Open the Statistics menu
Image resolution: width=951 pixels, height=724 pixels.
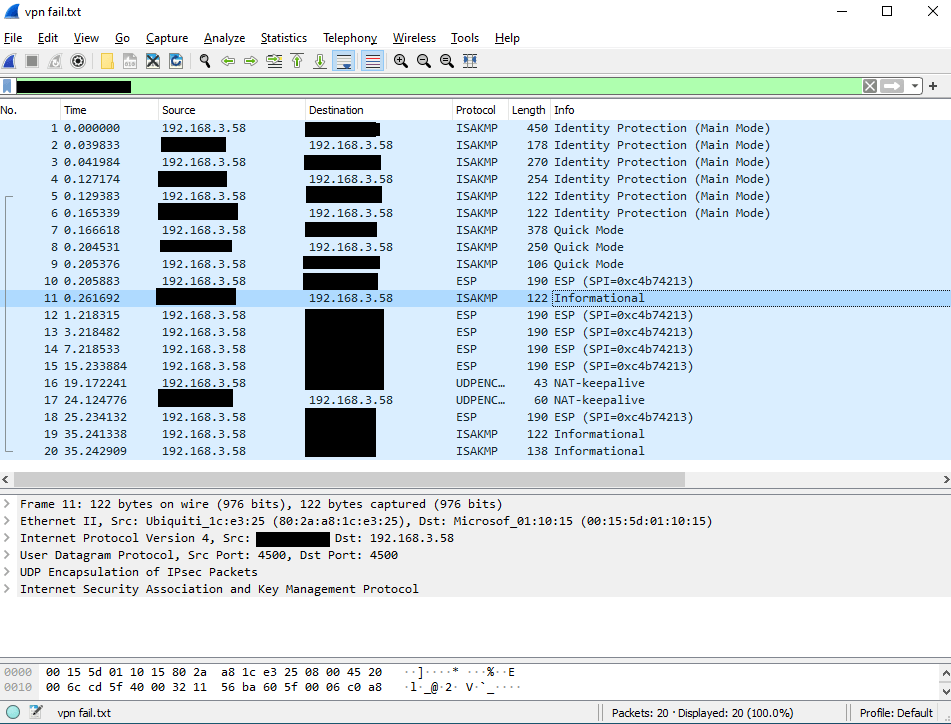point(283,38)
